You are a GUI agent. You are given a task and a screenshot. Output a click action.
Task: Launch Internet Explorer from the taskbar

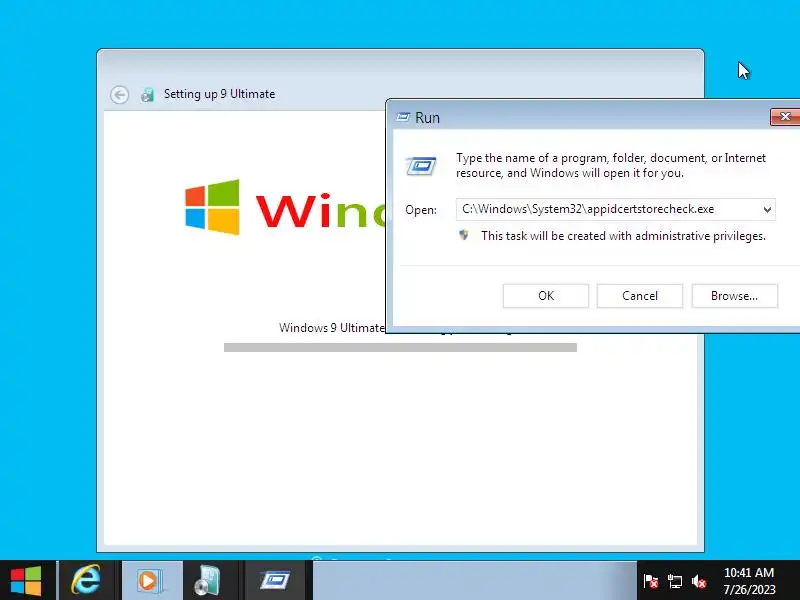click(86, 581)
